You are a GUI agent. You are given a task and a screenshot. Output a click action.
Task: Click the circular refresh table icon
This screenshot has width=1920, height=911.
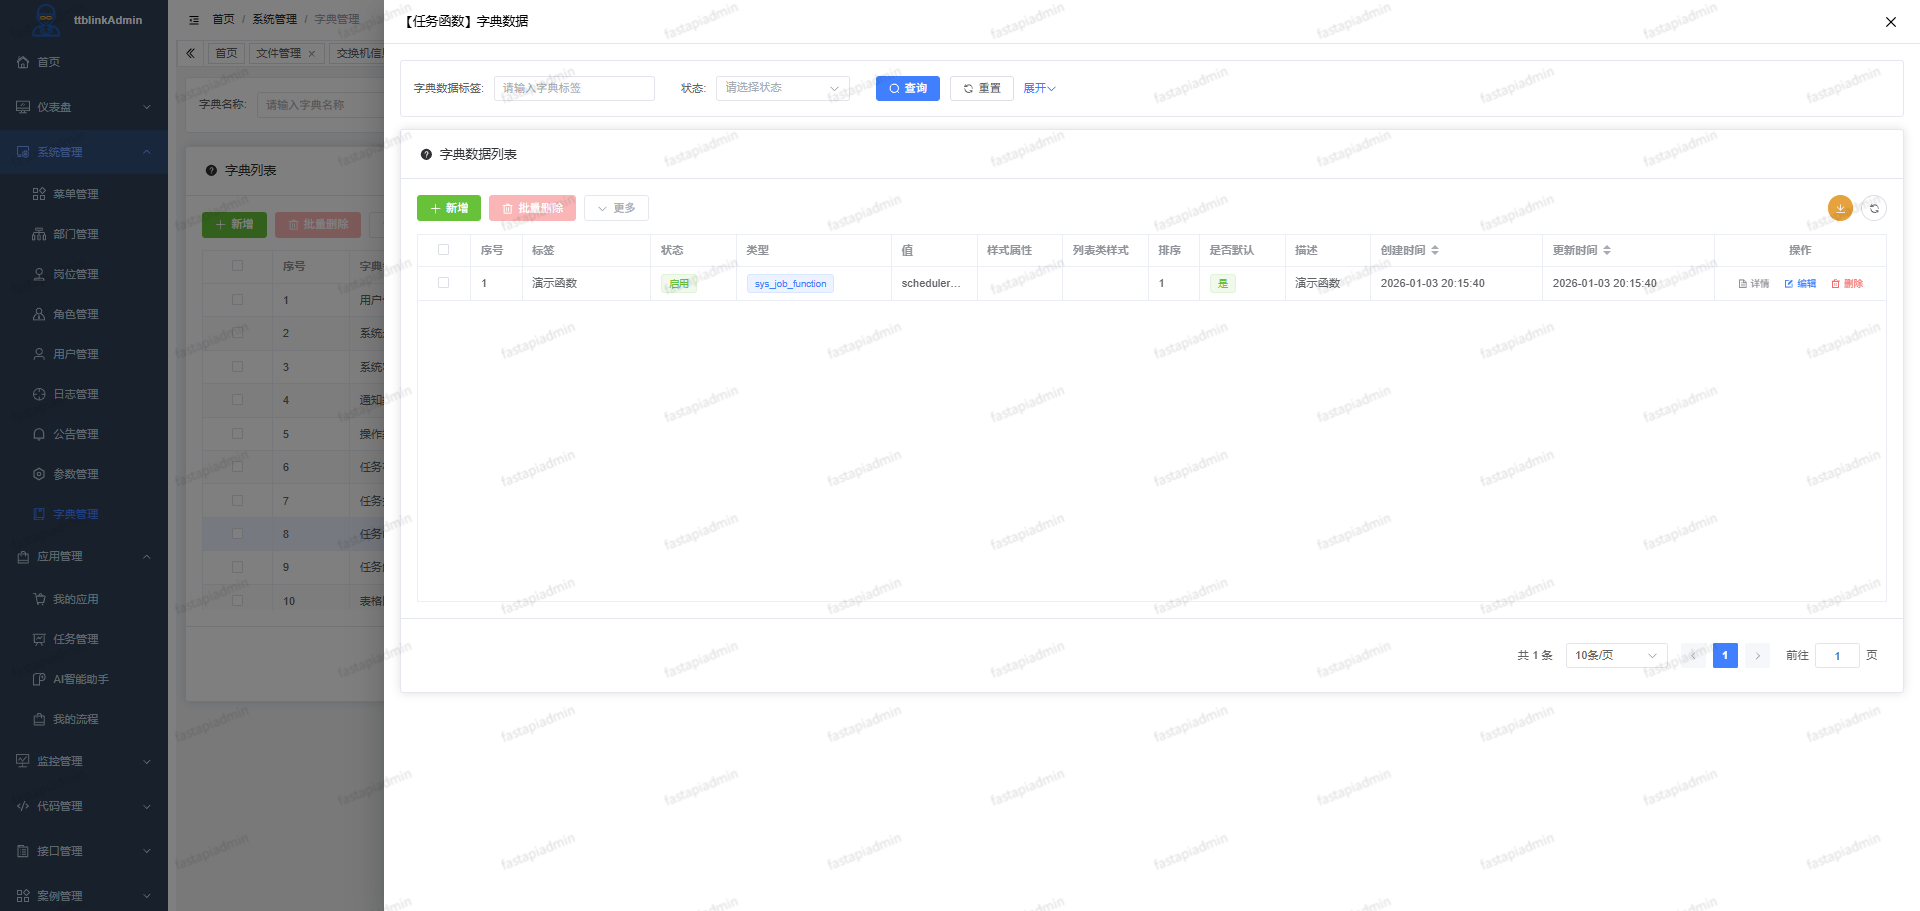click(1874, 208)
